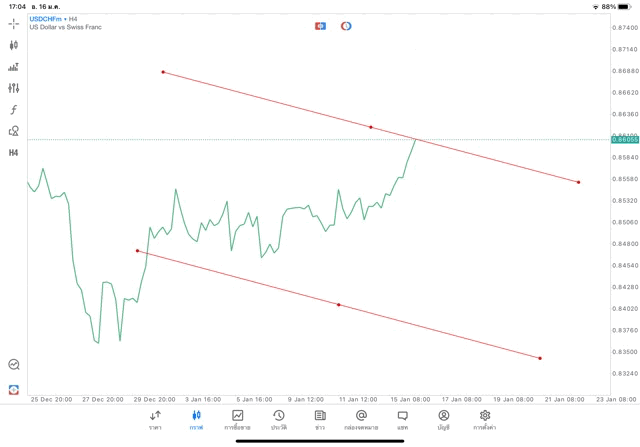Switch to the การซื้อขาย (Trade) tab

pos(238,420)
